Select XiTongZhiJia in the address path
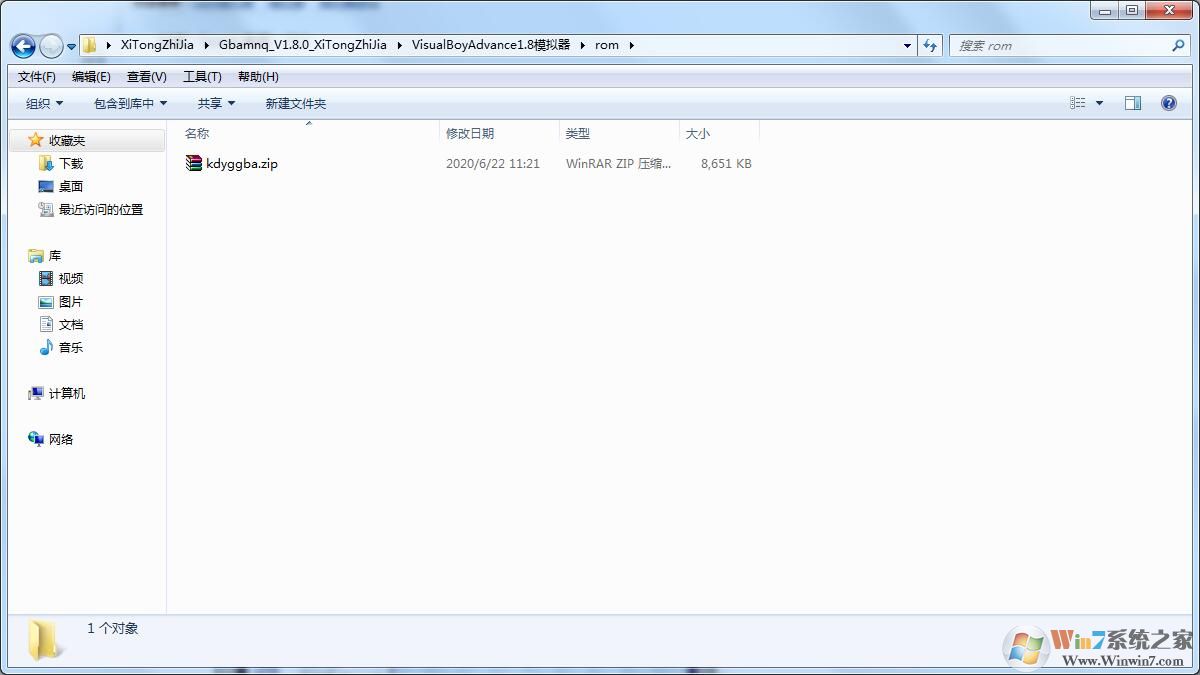The width and height of the screenshot is (1200, 675). point(157,45)
